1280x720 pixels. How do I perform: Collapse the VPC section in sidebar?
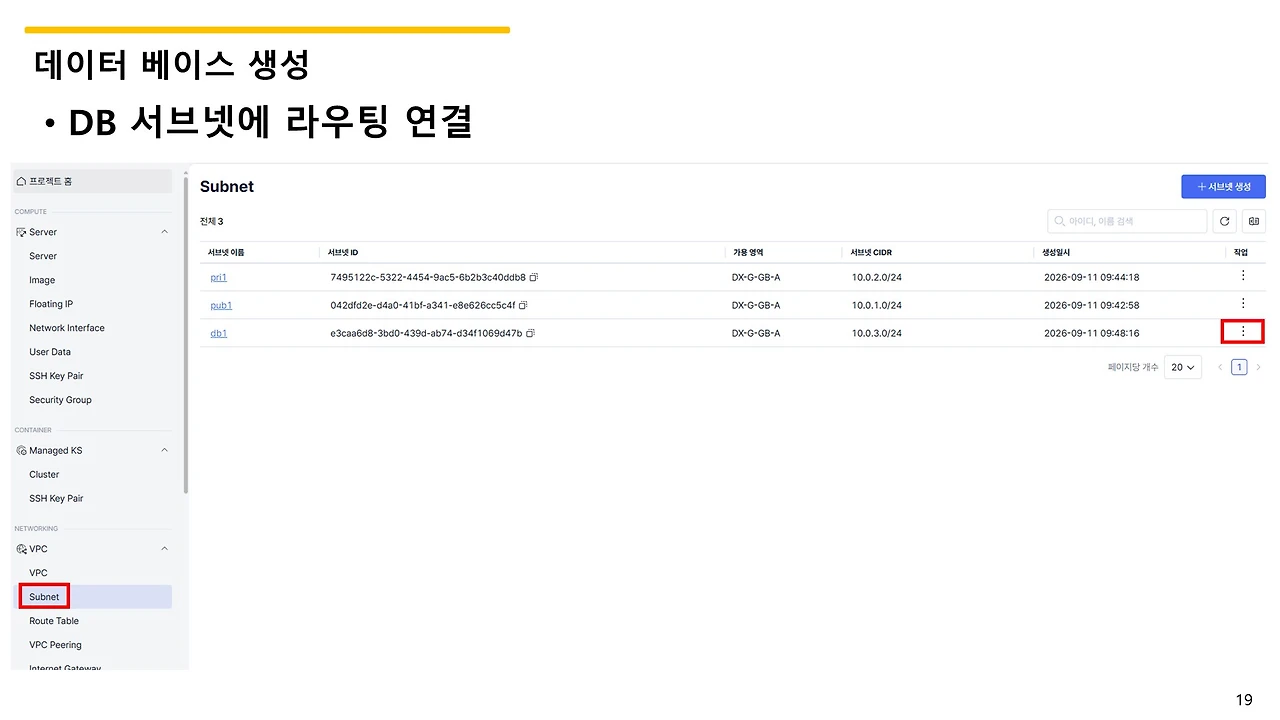pos(165,548)
